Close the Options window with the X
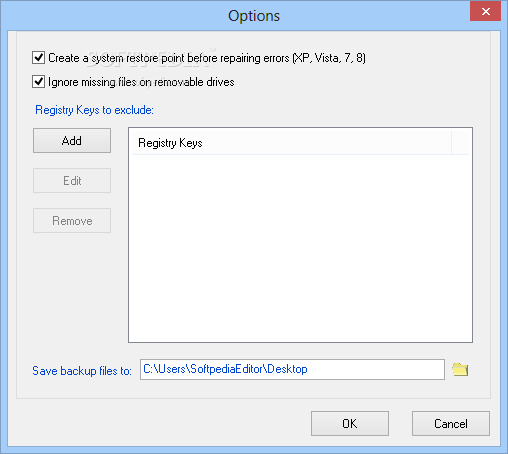 pos(485,11)
